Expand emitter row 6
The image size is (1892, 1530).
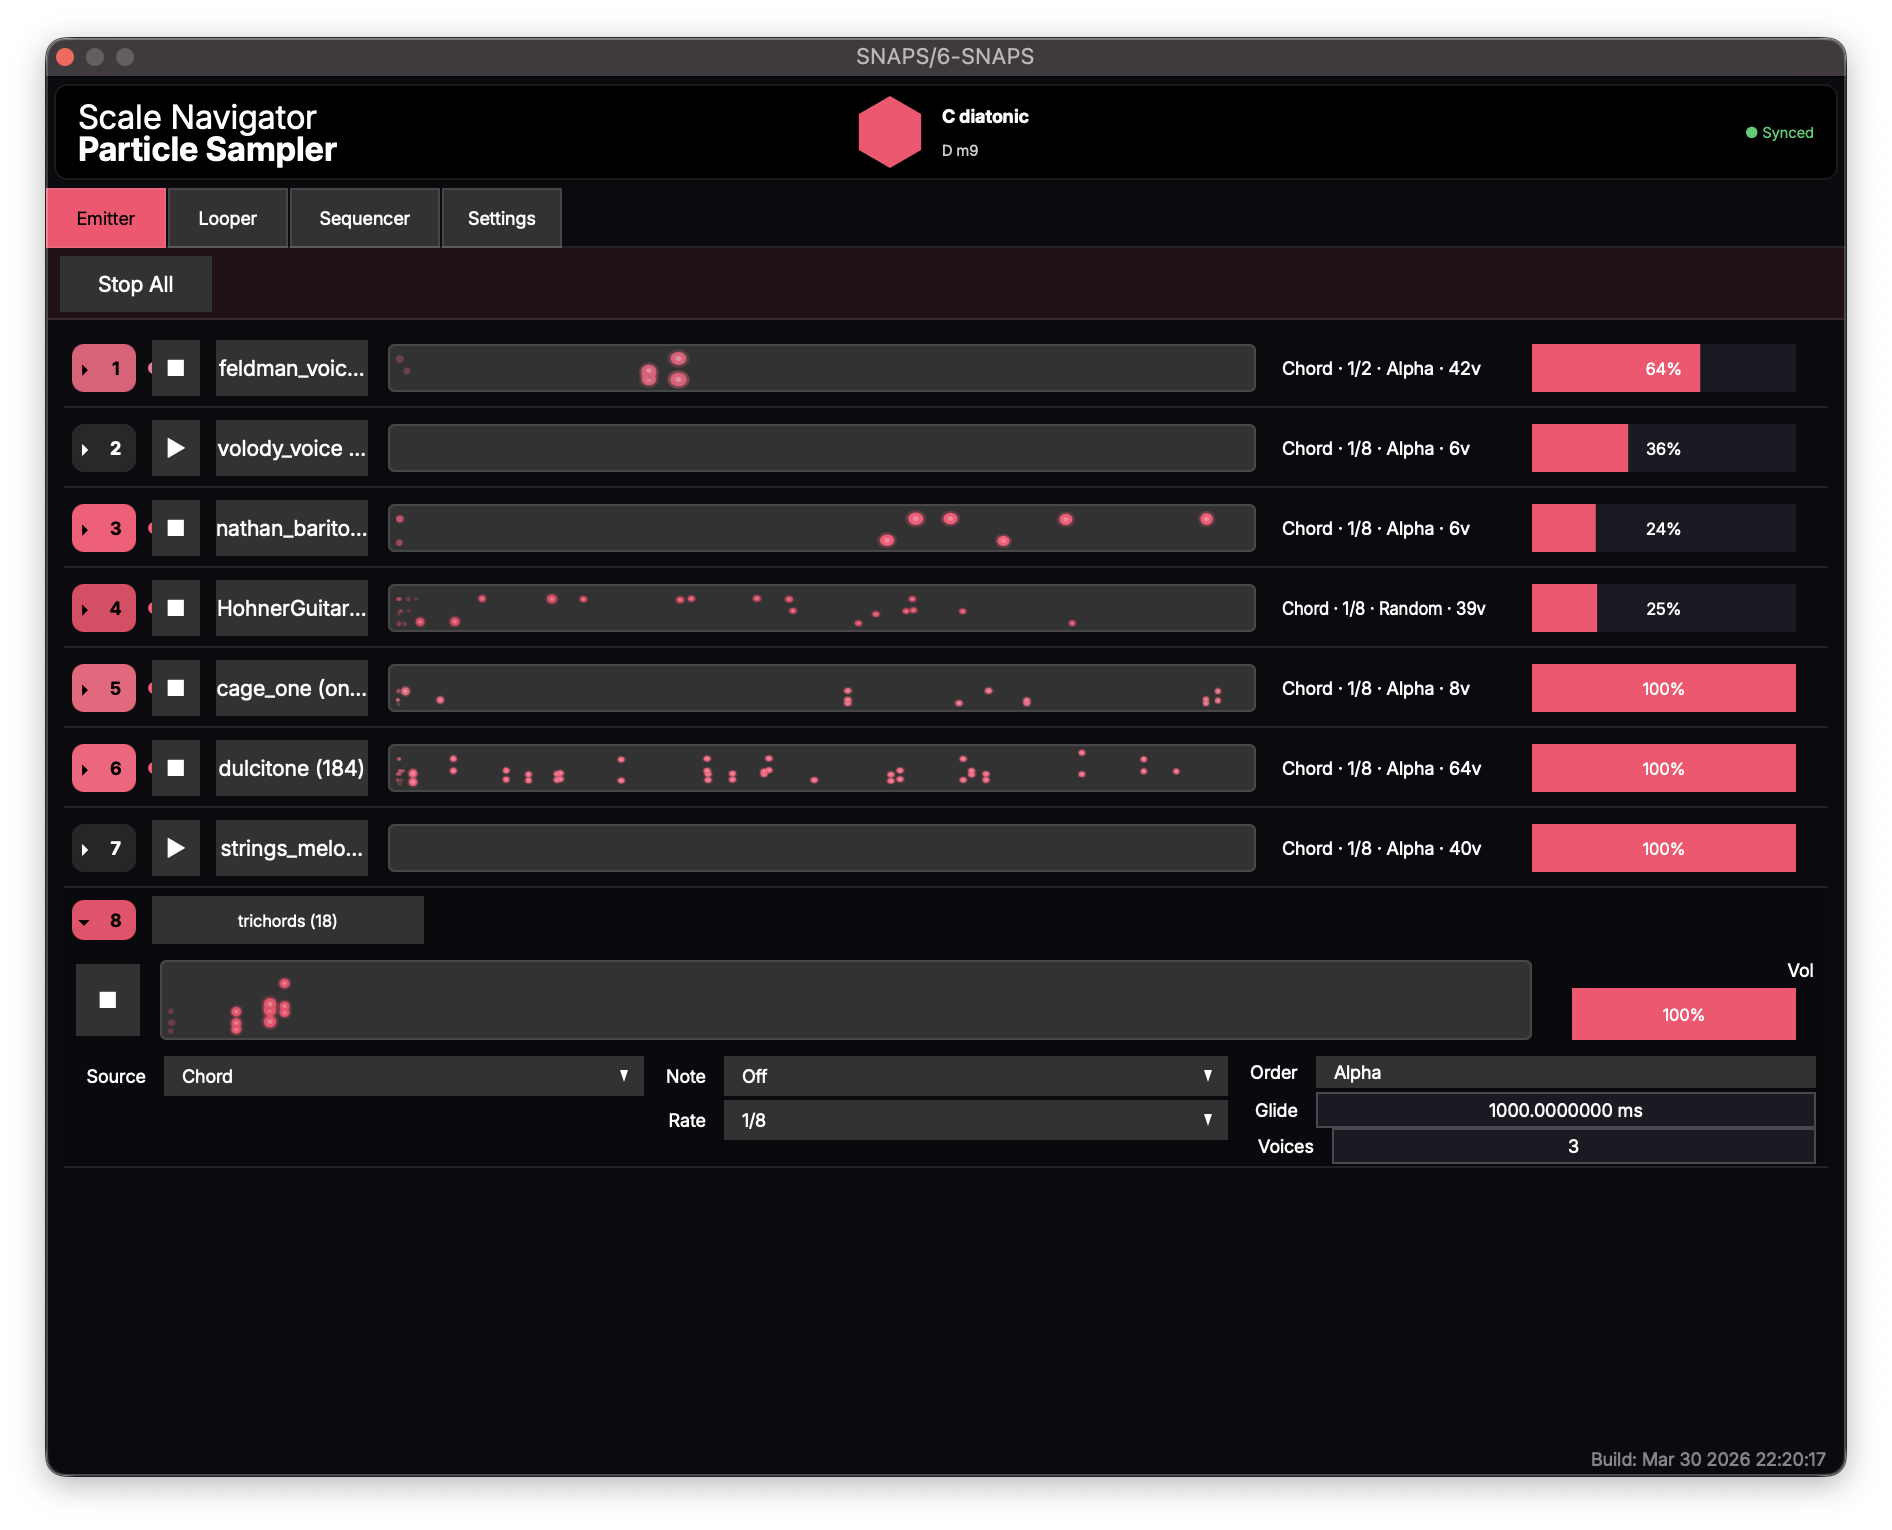tap(104, 768)
